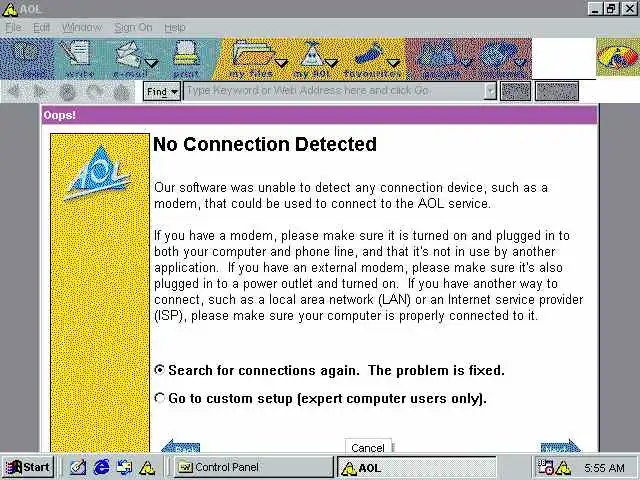
Task: Click the browser Reload button
Action: 95,91
